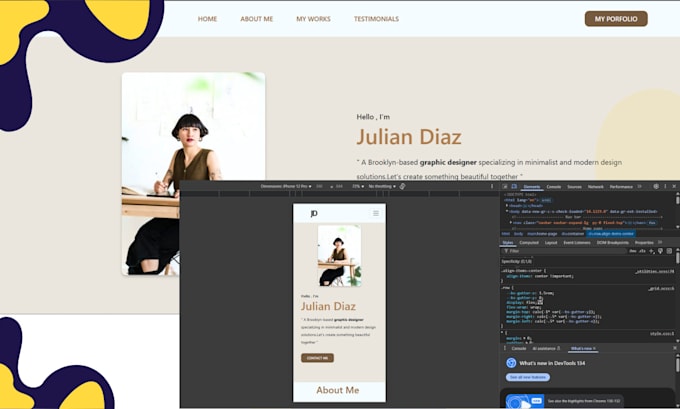Viewport: 680px width, 409px height.
Task: Click the device height input field
Action: click(x=339, y=186)
